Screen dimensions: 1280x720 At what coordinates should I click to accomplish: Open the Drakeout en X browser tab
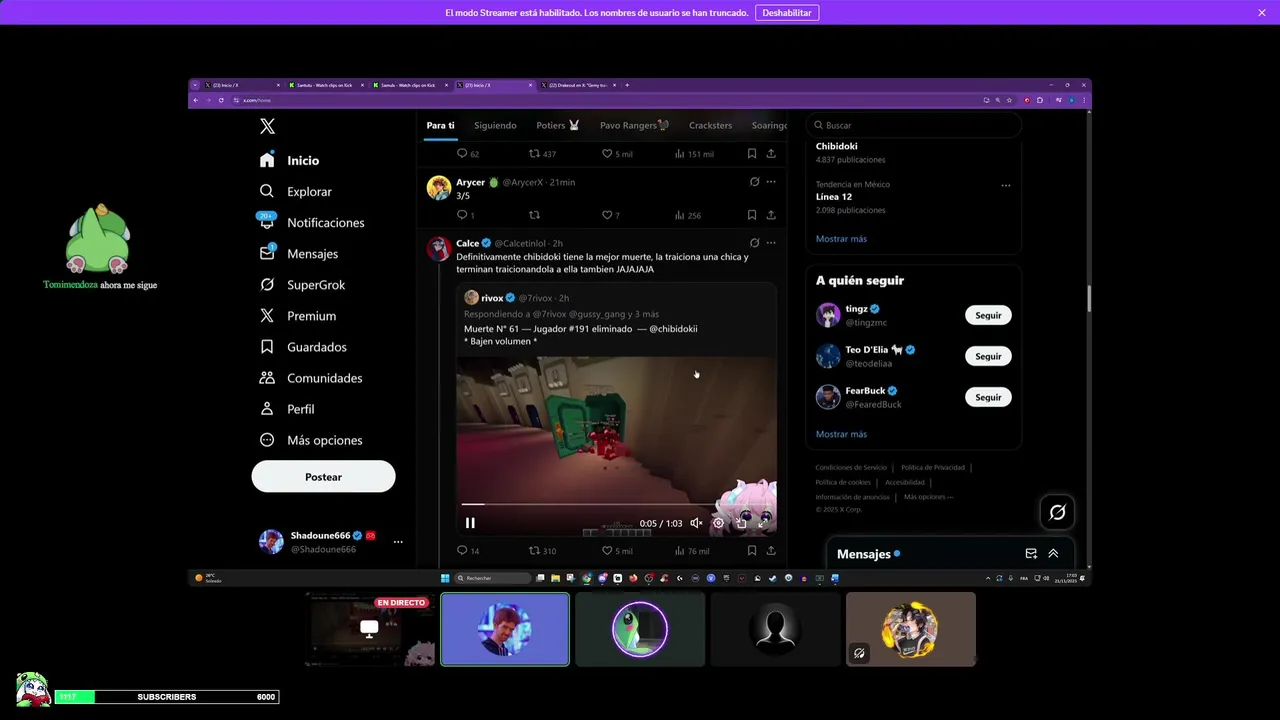pyautogui.click(x=580, y=85)
